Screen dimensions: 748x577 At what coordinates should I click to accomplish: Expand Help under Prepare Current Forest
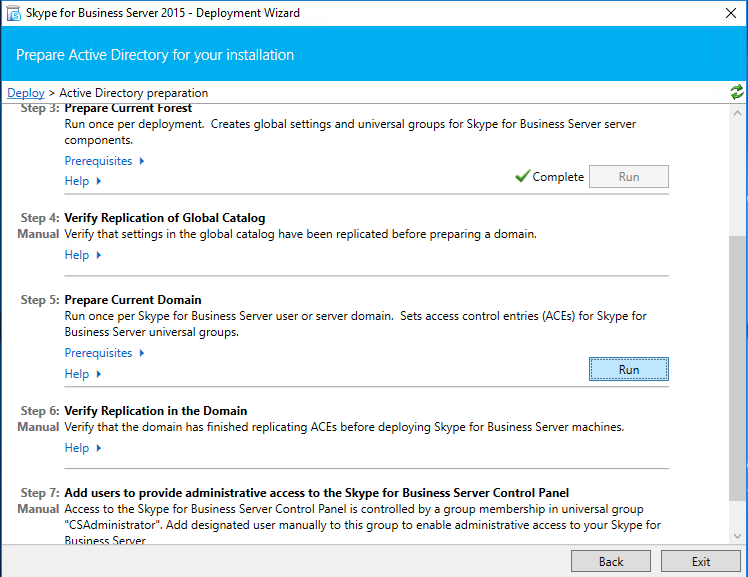click(x=83, y=181)
